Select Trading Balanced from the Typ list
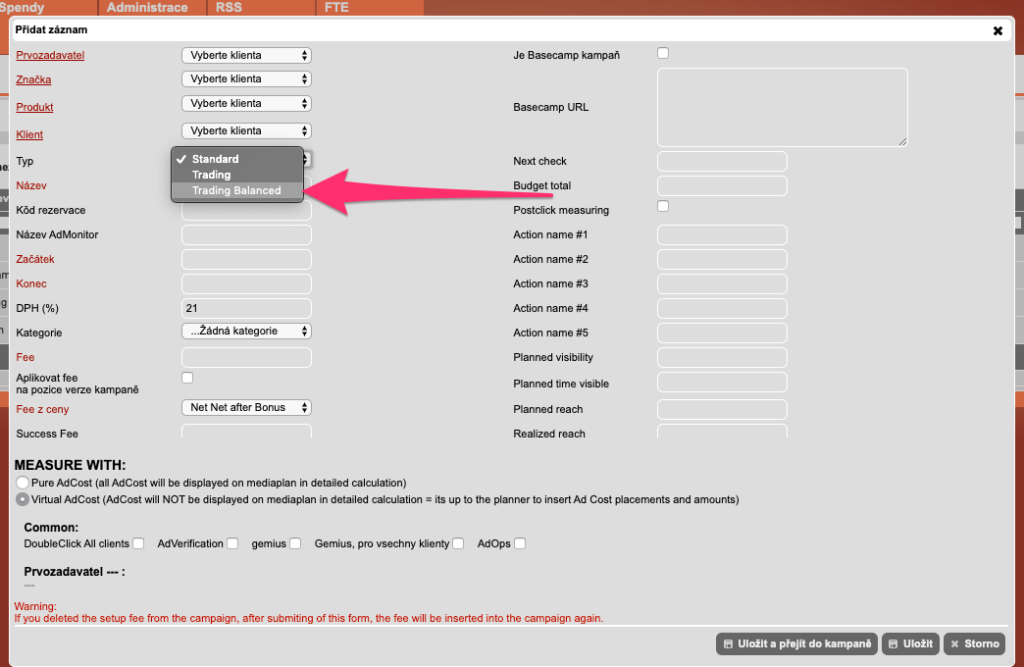Screen dimensions: 1024x667 [237, 191]
